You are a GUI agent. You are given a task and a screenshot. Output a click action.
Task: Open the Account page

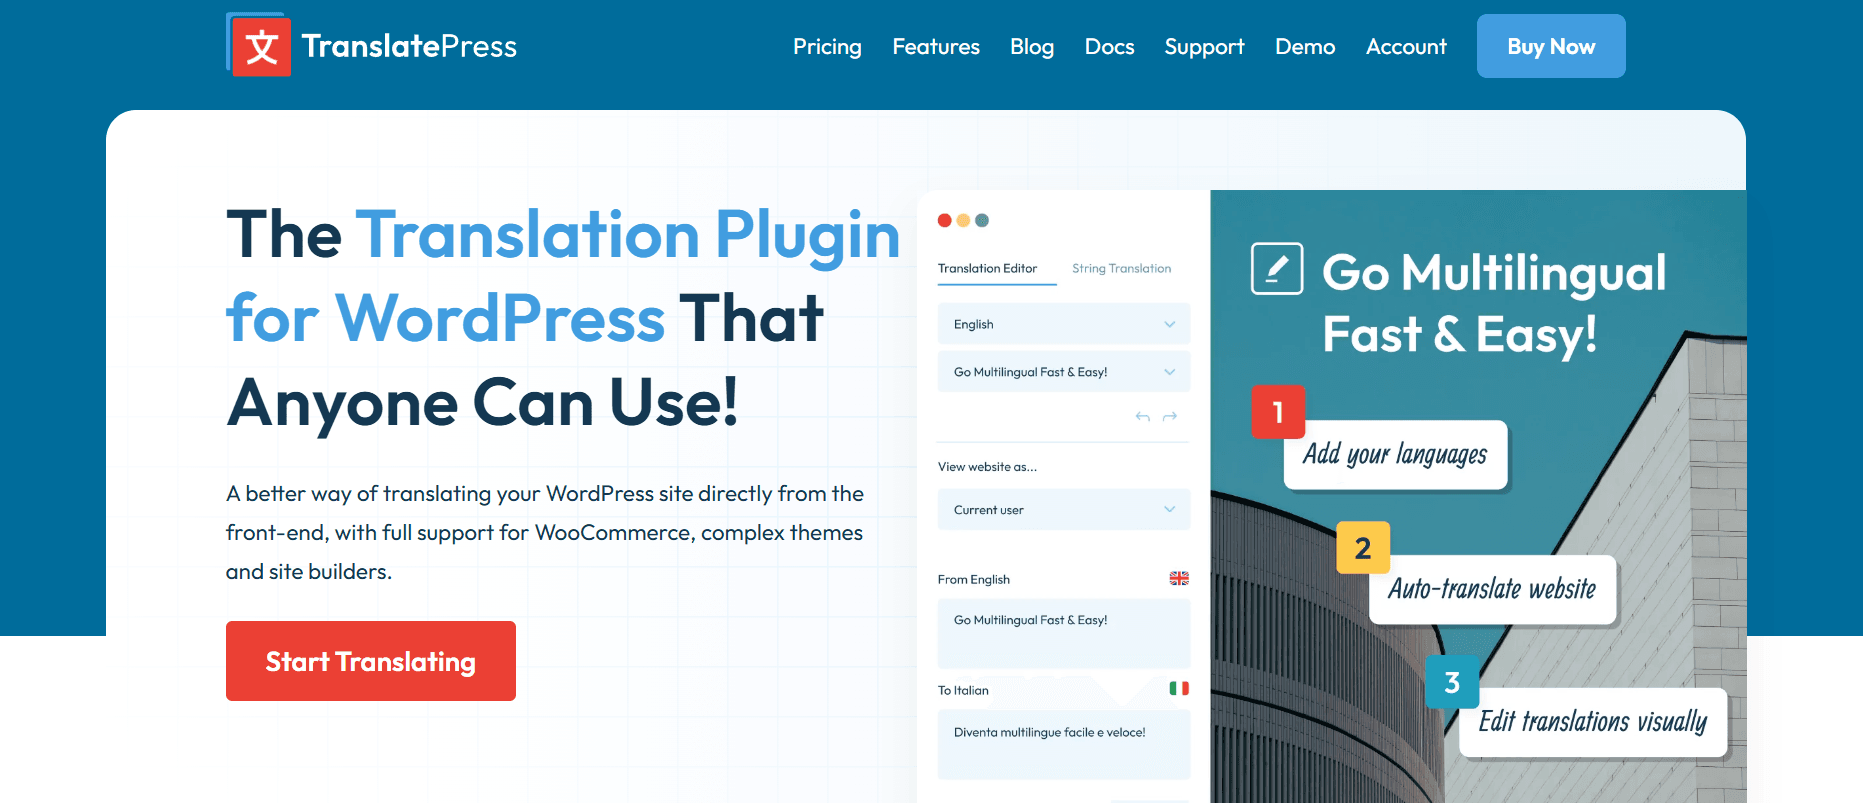(x=1406, y=47)
